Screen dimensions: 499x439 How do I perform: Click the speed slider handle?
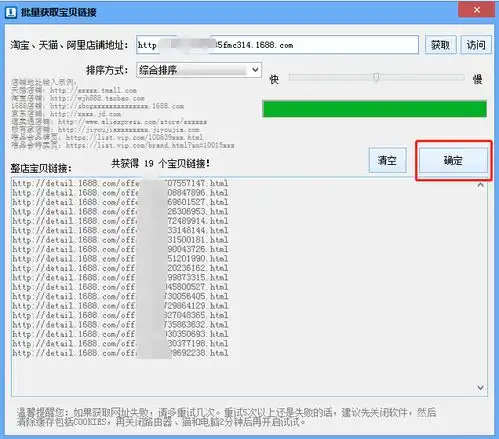[x=376, y=77]
